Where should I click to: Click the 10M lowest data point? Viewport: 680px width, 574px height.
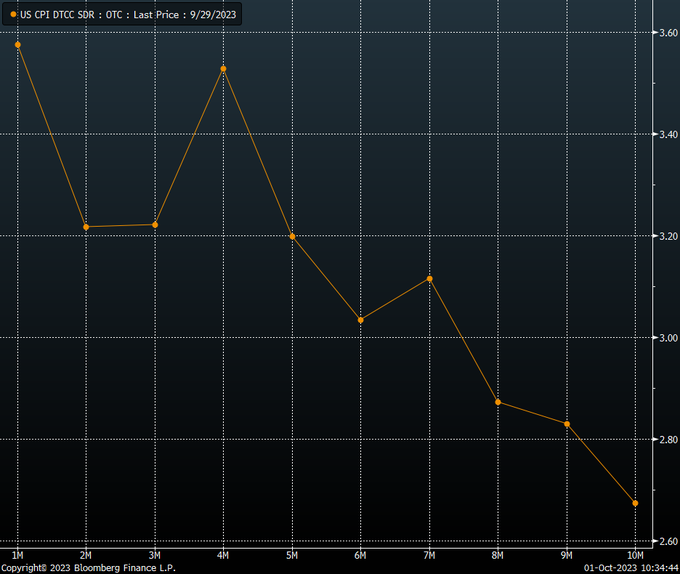[x=635, y=503]
